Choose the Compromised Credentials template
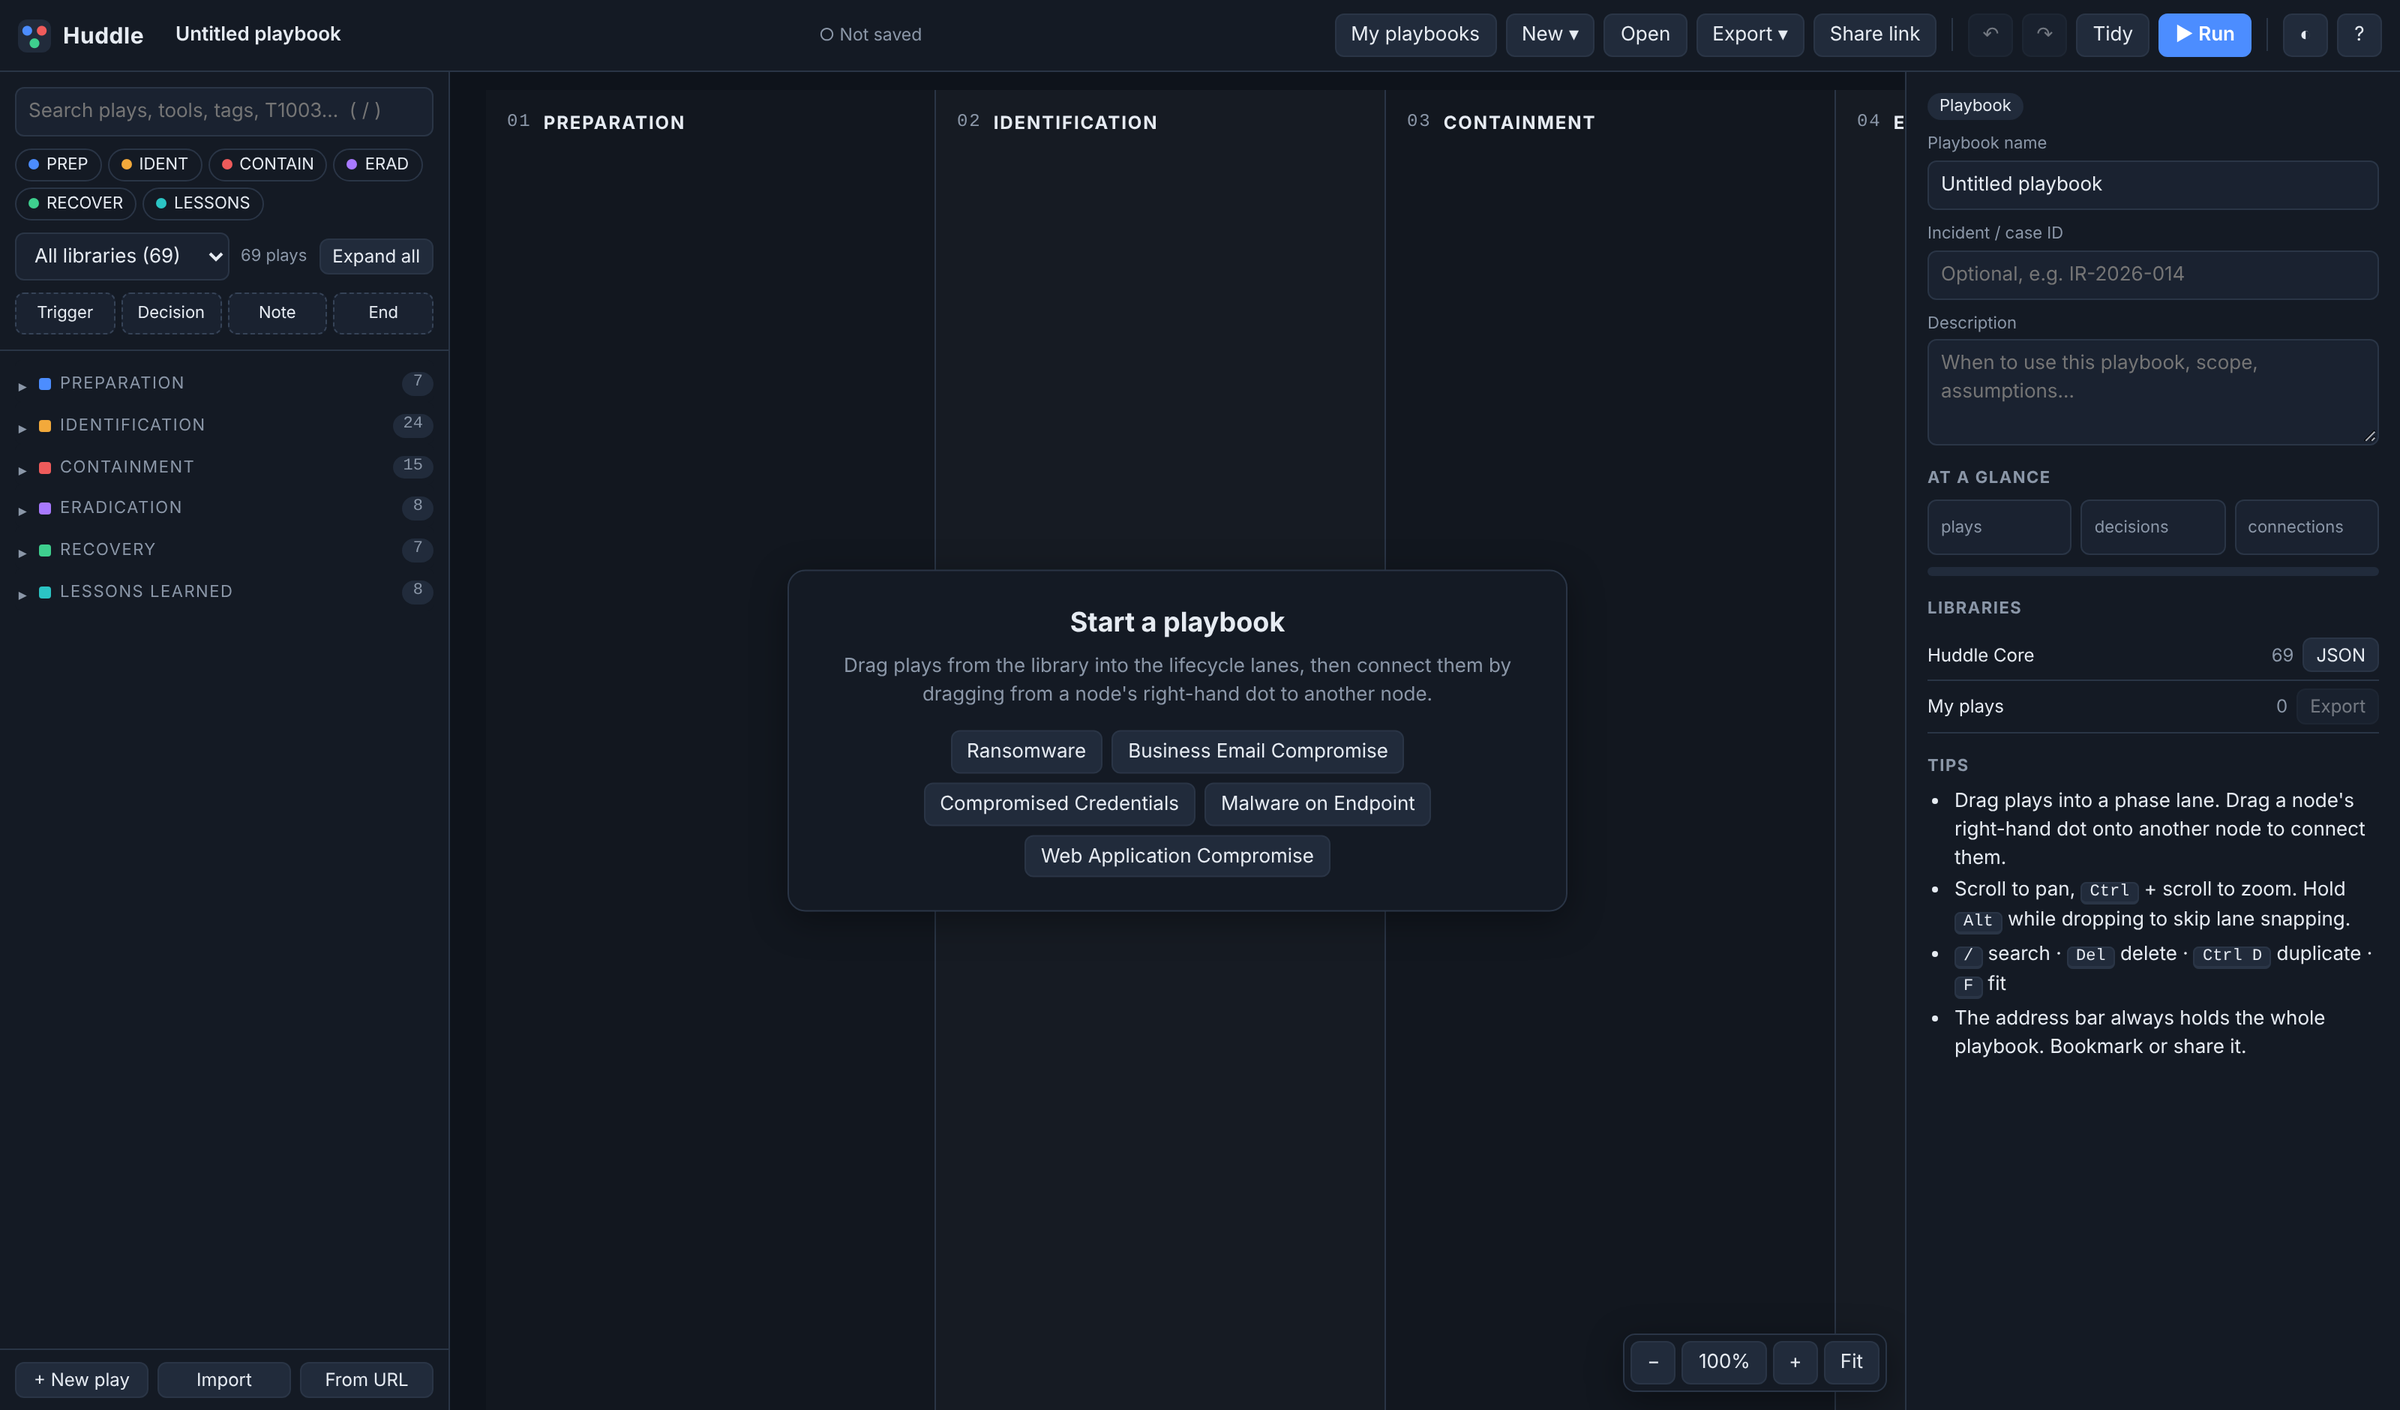The image size is (2400, 1410). (1059, 804)
